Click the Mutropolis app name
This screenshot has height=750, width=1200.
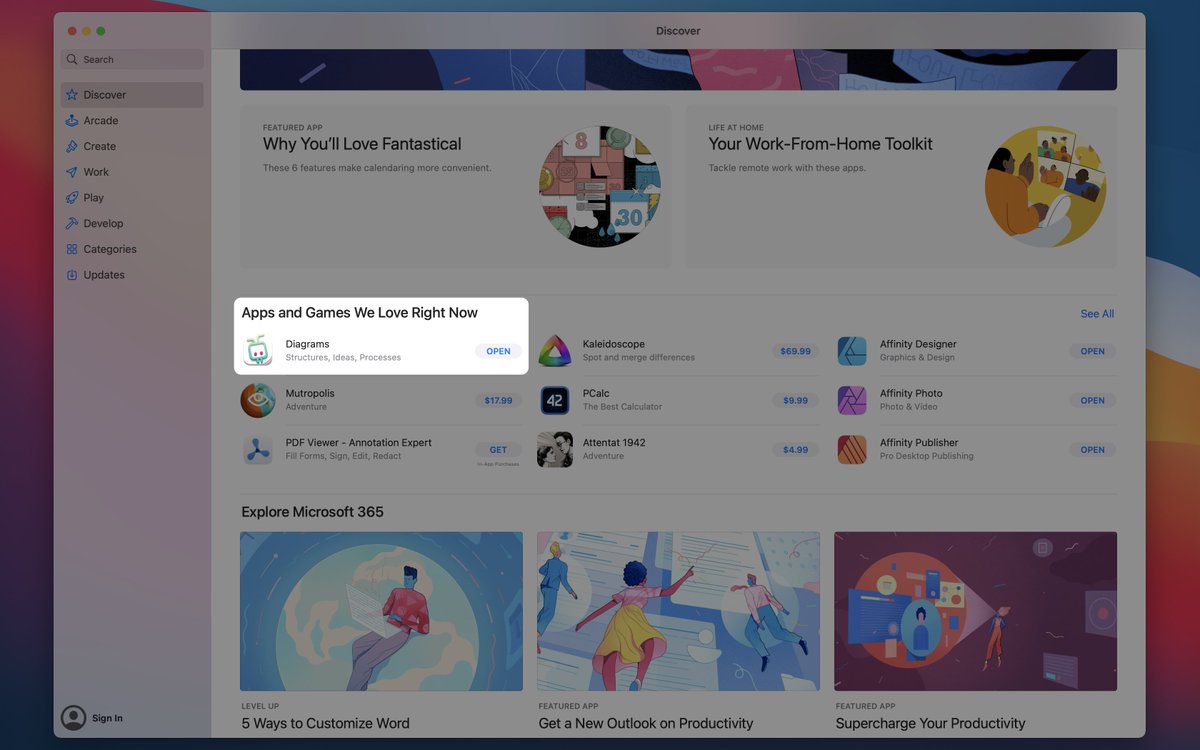310,394
